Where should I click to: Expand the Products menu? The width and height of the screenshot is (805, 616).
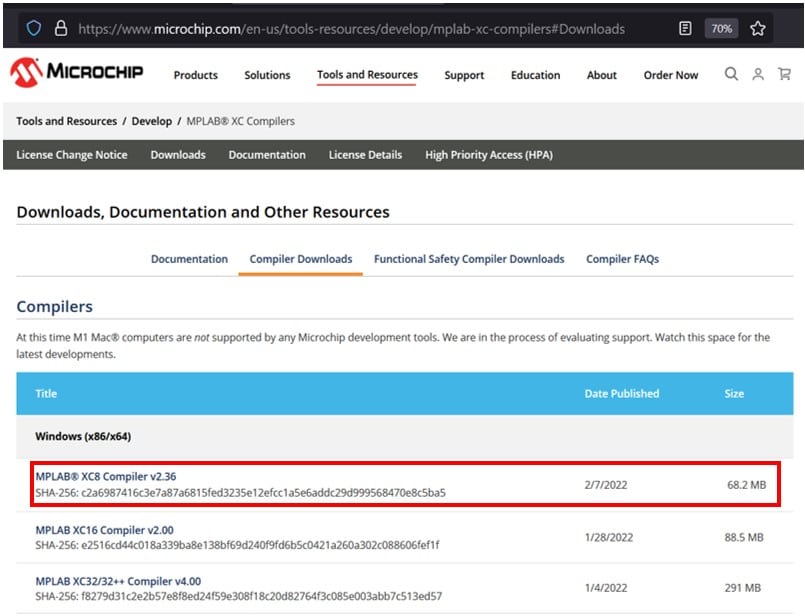point(195,75)
